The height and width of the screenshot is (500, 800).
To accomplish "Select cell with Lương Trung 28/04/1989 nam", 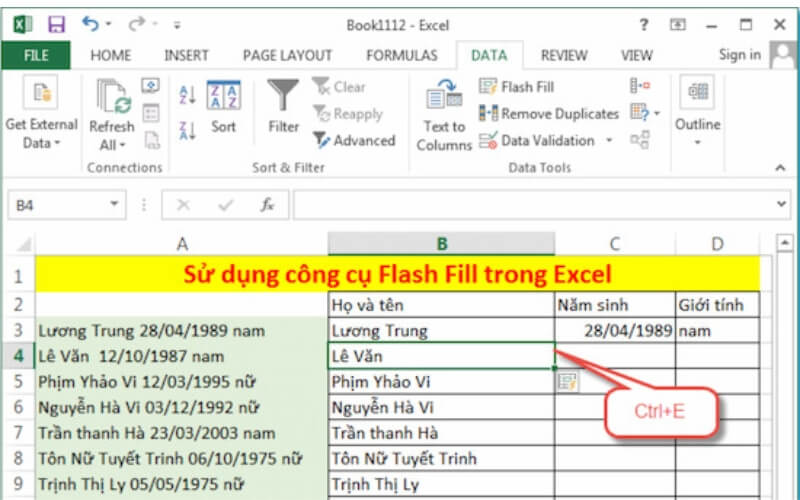I will pyautogui.click(x=181, y=331).
